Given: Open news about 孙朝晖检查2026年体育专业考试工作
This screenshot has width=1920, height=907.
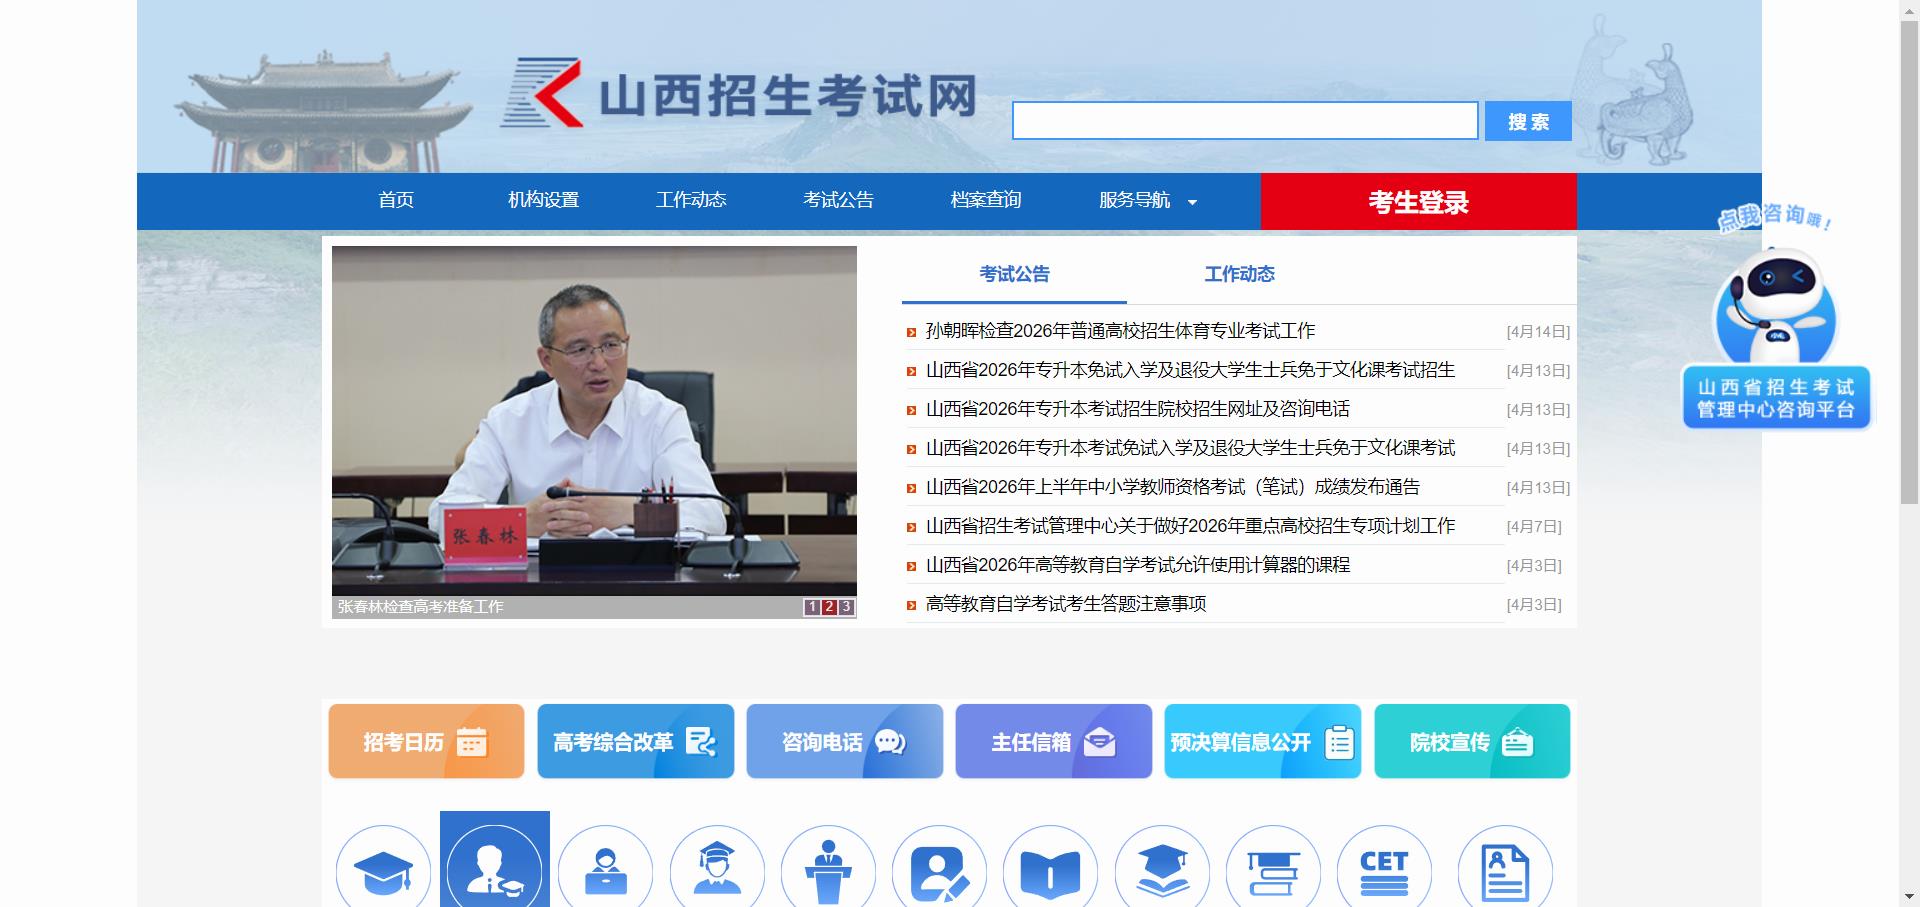Looking at the screenshot, I should (1120, 330).
